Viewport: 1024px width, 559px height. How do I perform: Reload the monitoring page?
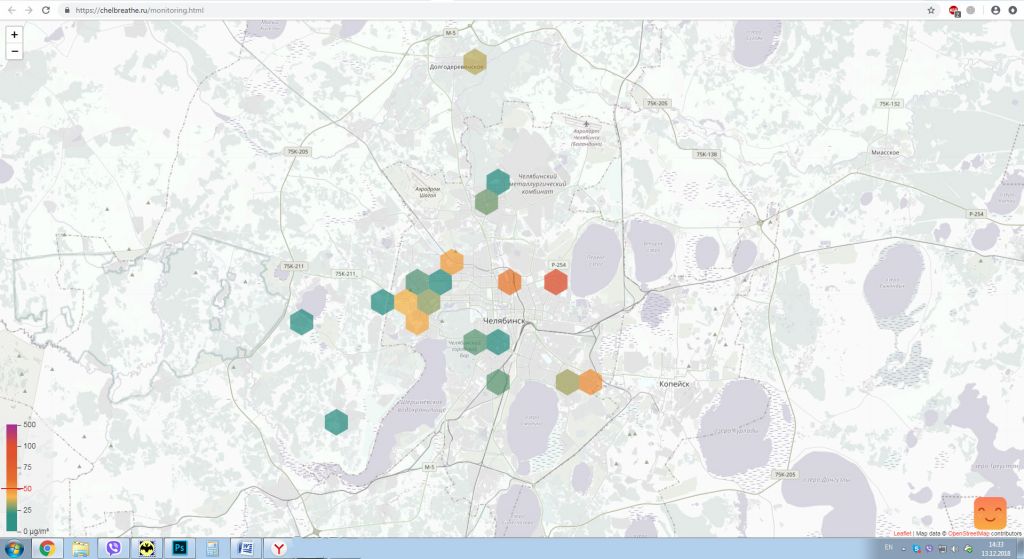click(46, 10)
